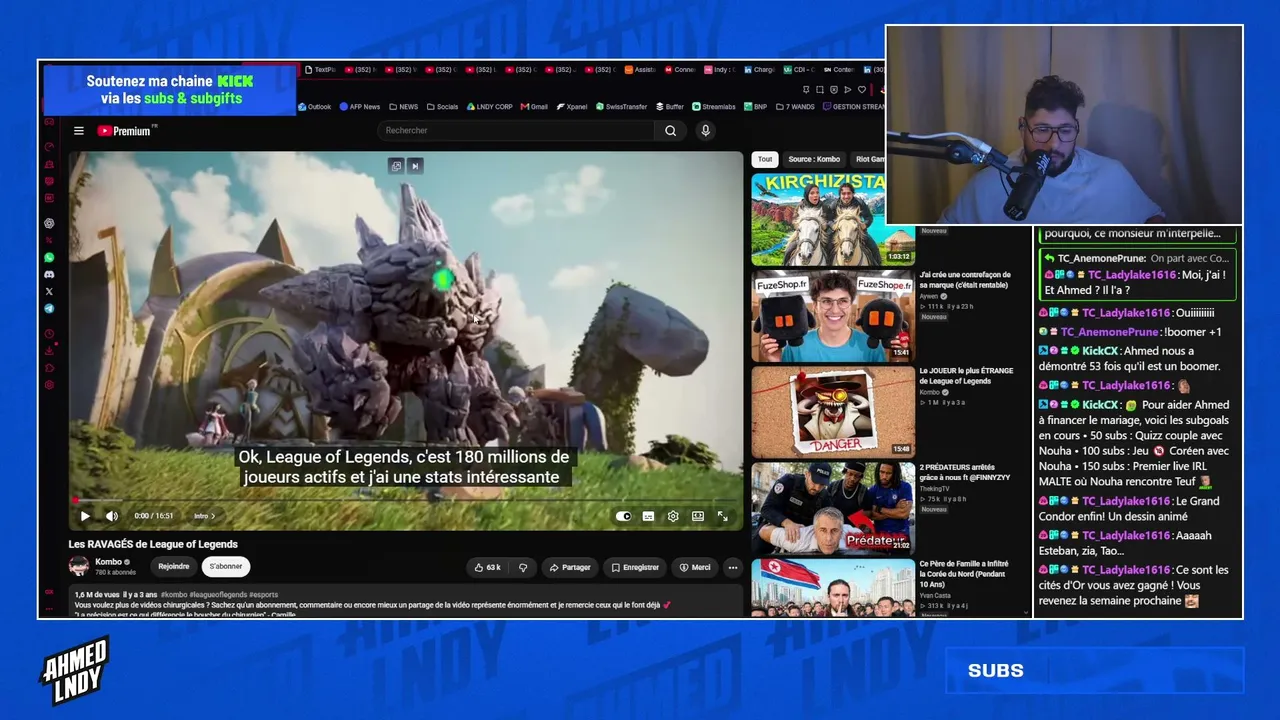Click the Rejoindre button
Viewport: 1280px width, 720px height.
(173, 567)
